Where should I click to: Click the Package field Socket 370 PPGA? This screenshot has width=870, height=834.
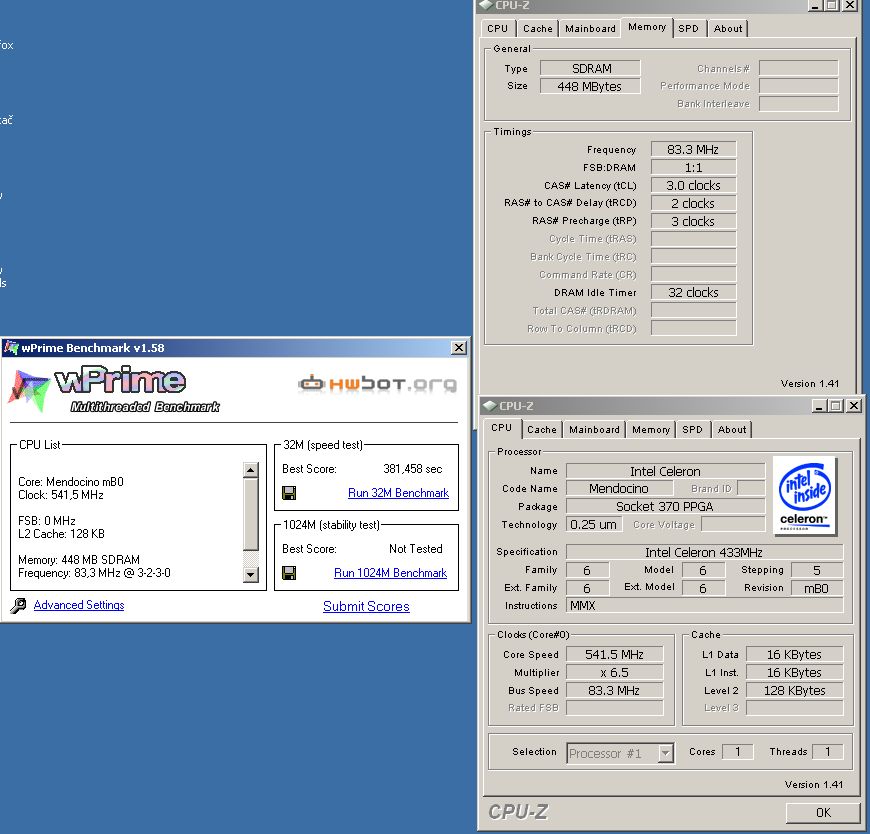pos(665,507)
